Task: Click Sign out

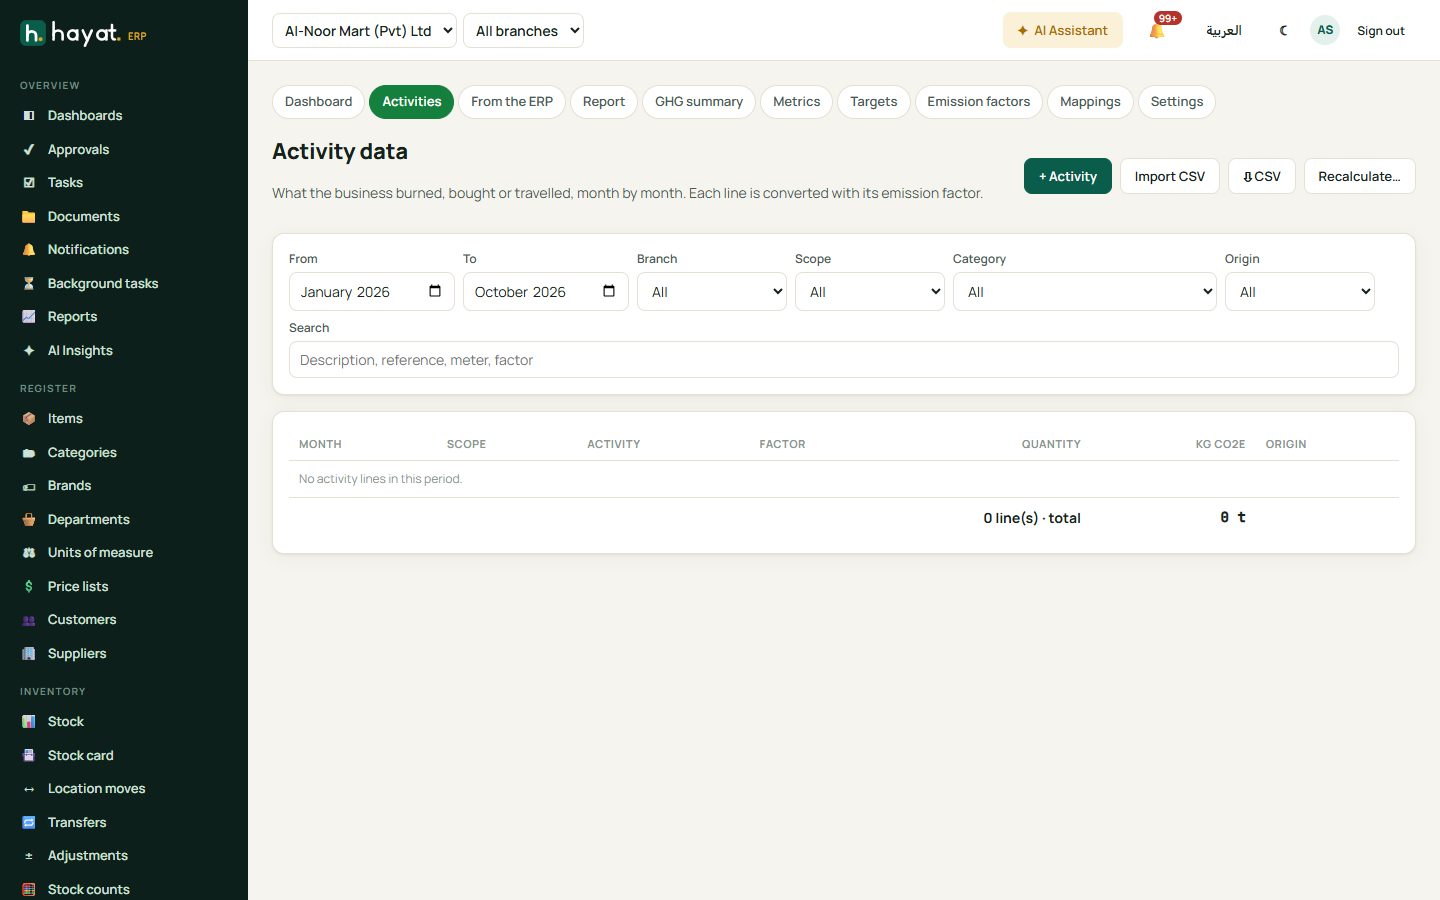Action: tap(1381, 31)
